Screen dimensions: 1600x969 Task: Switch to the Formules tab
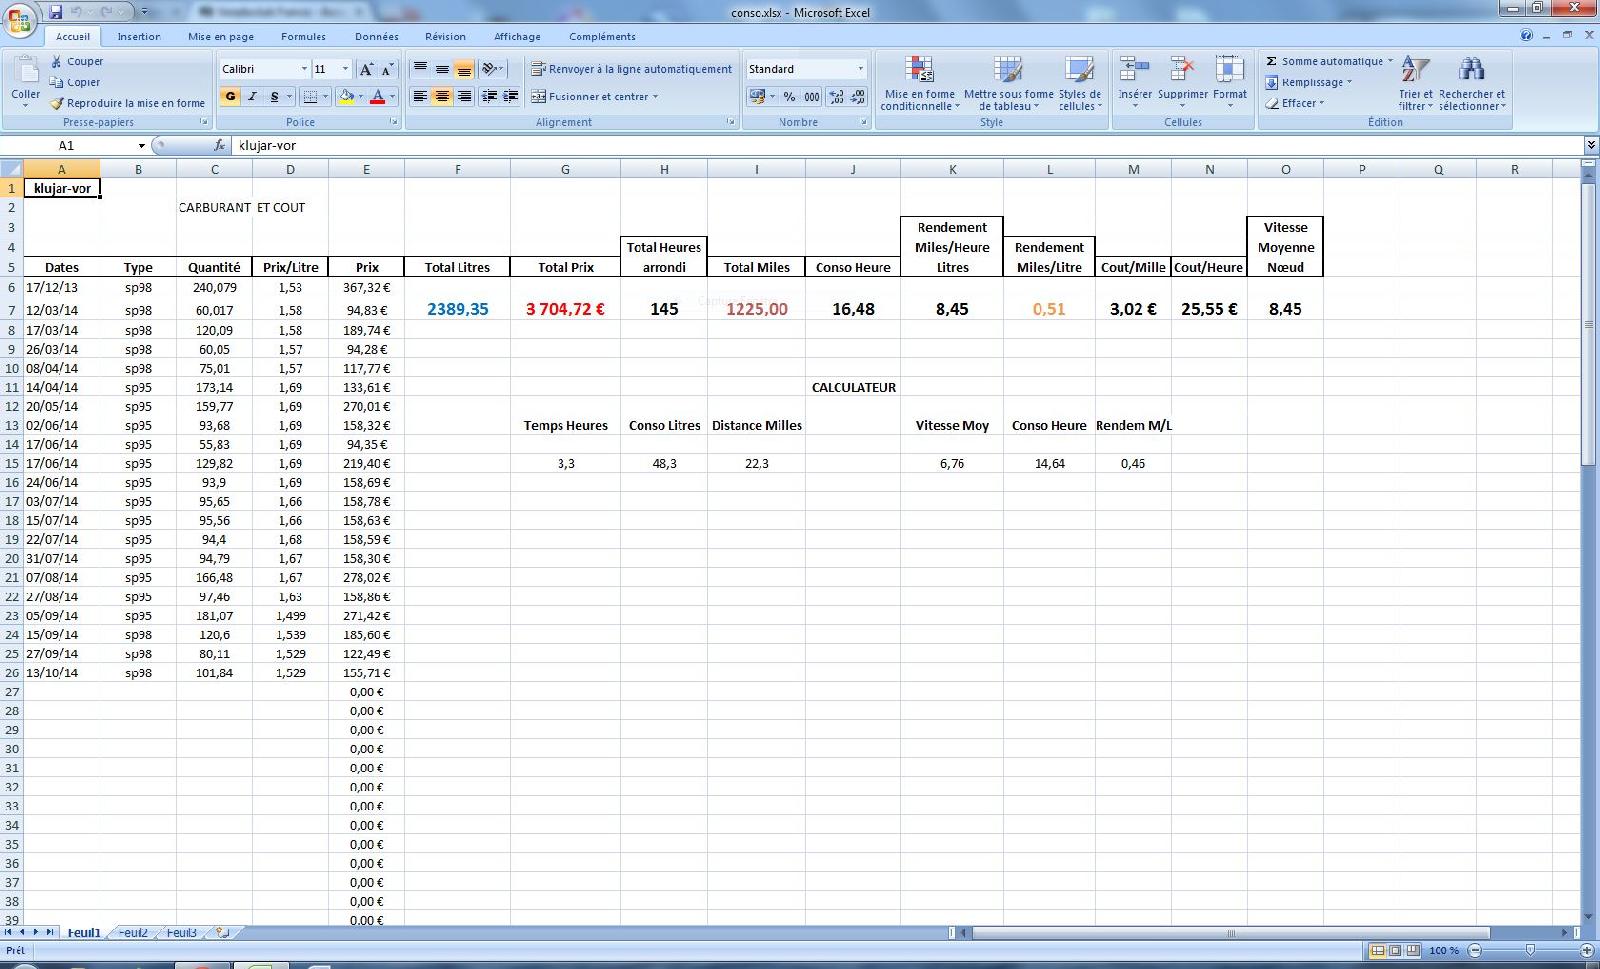[x=303, y=36]
